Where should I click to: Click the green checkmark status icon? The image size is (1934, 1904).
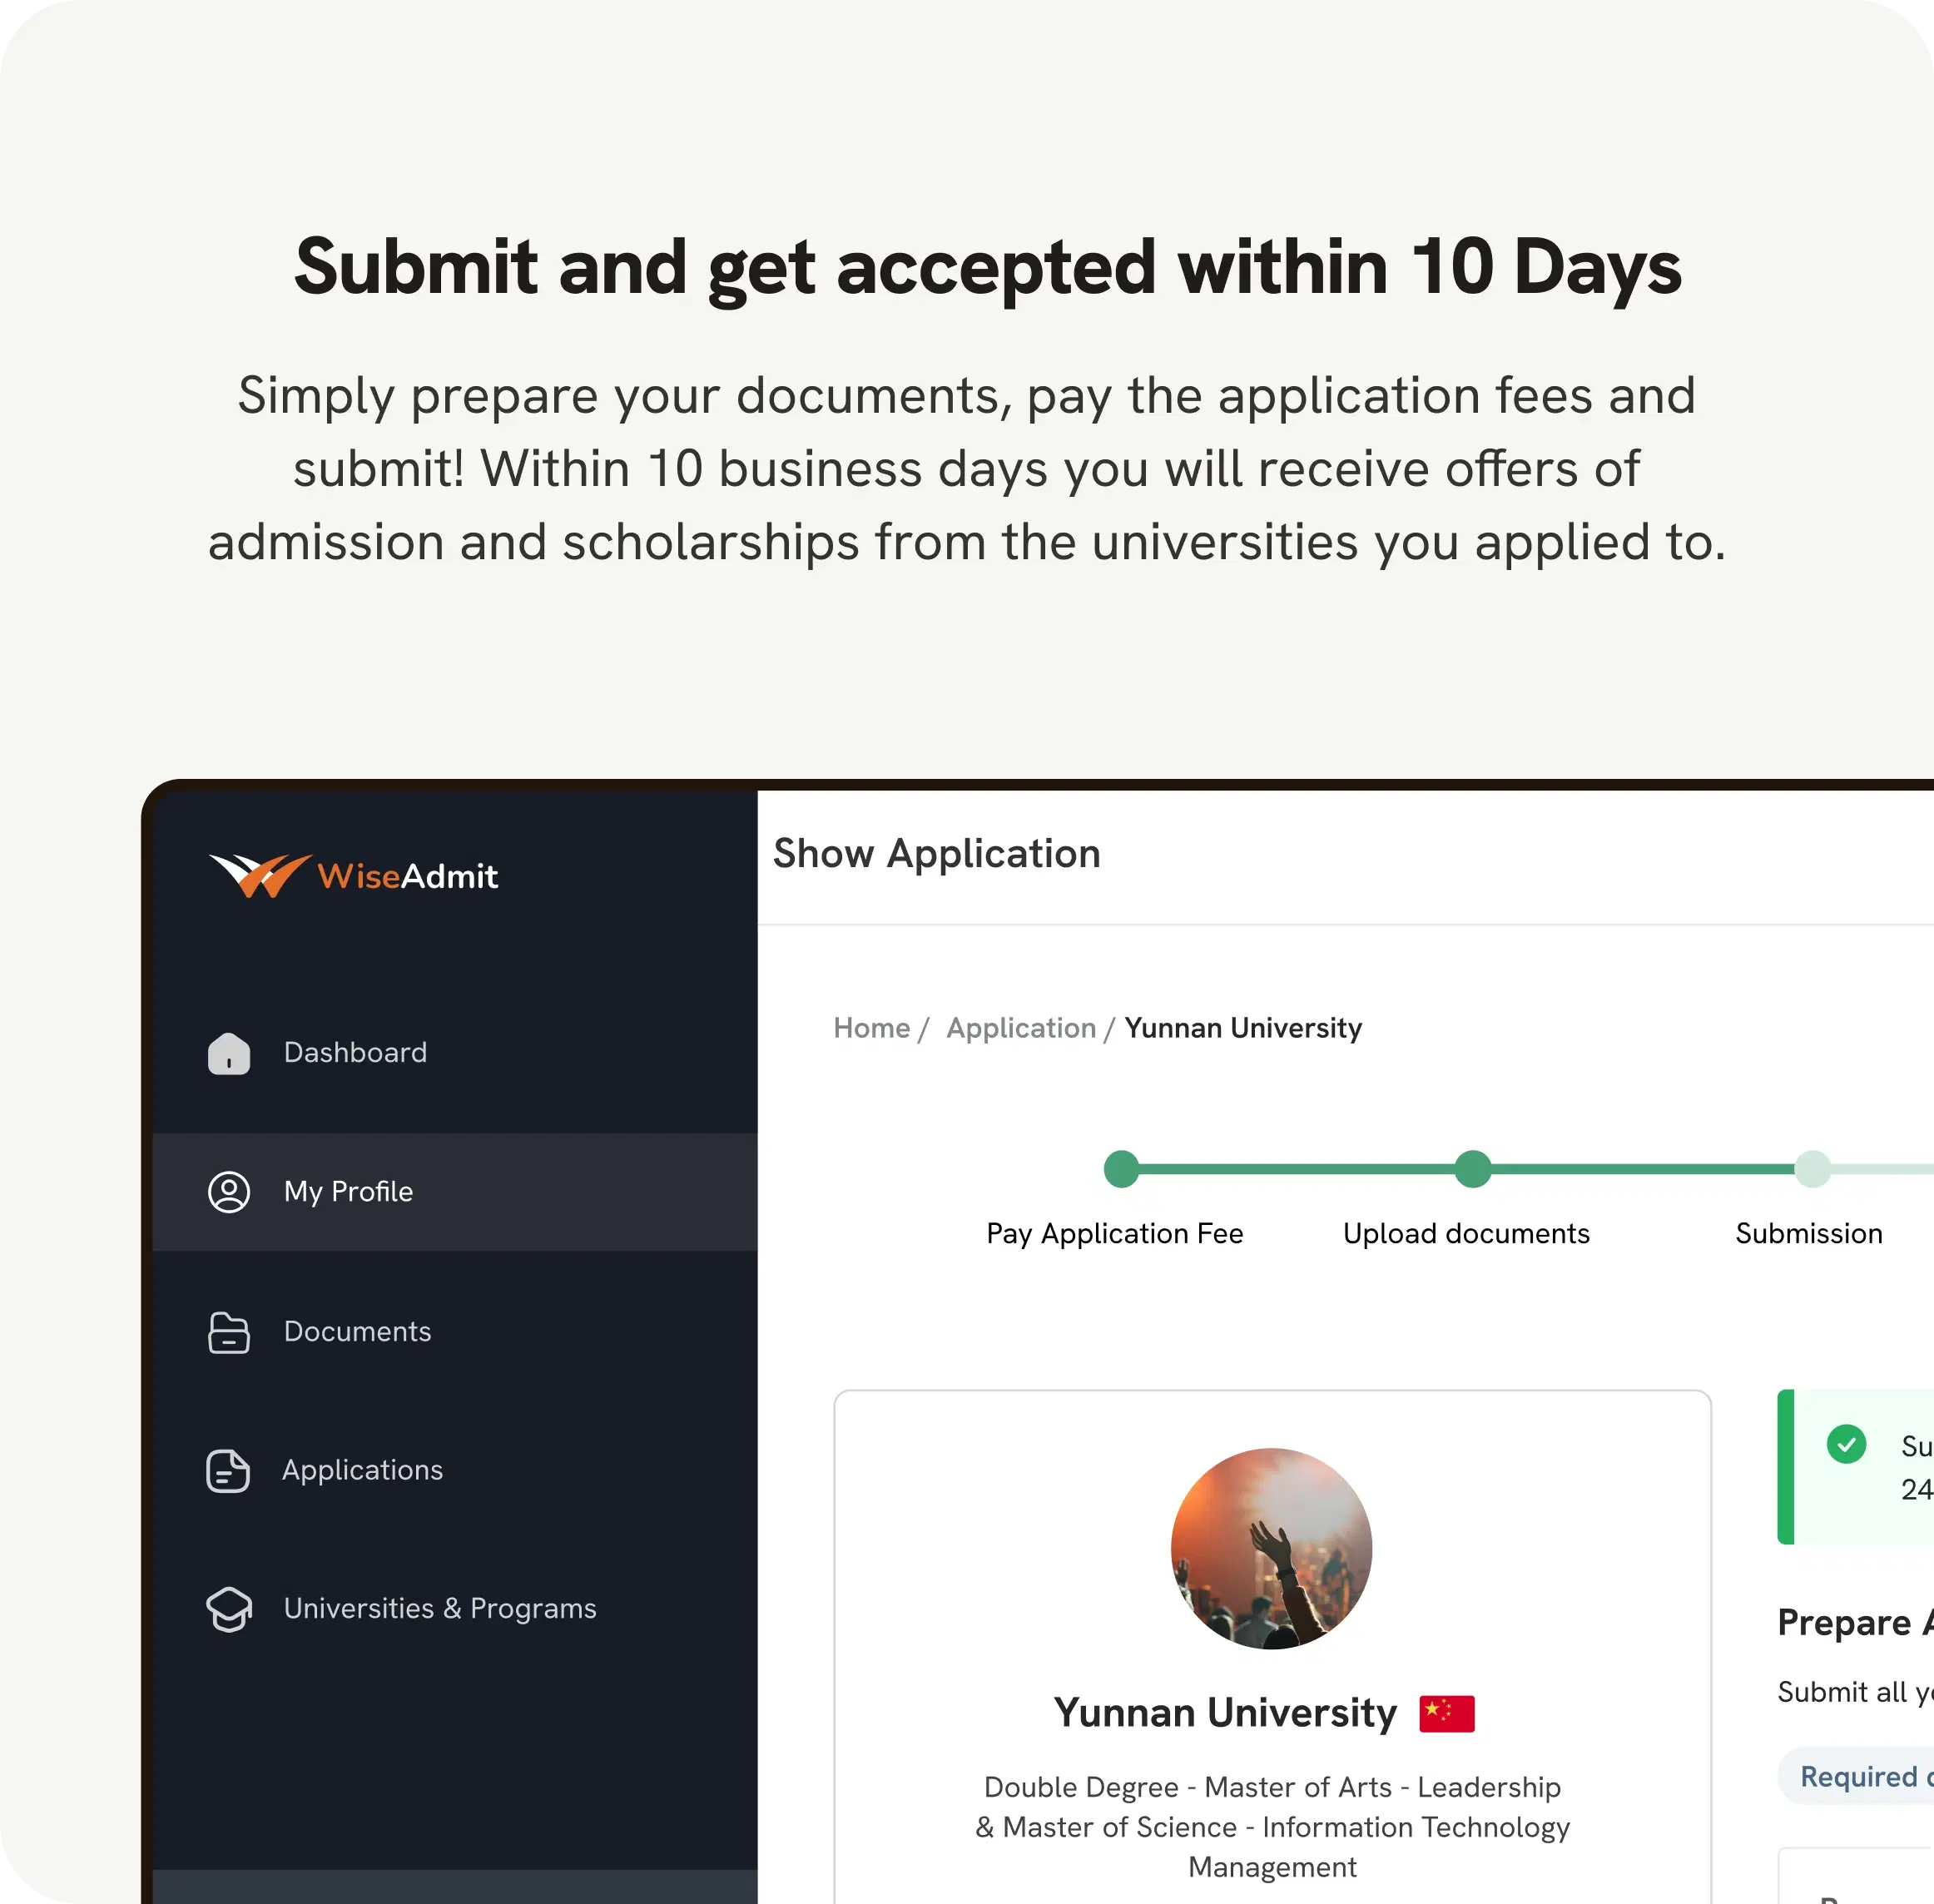(x=1843, y=1444)
